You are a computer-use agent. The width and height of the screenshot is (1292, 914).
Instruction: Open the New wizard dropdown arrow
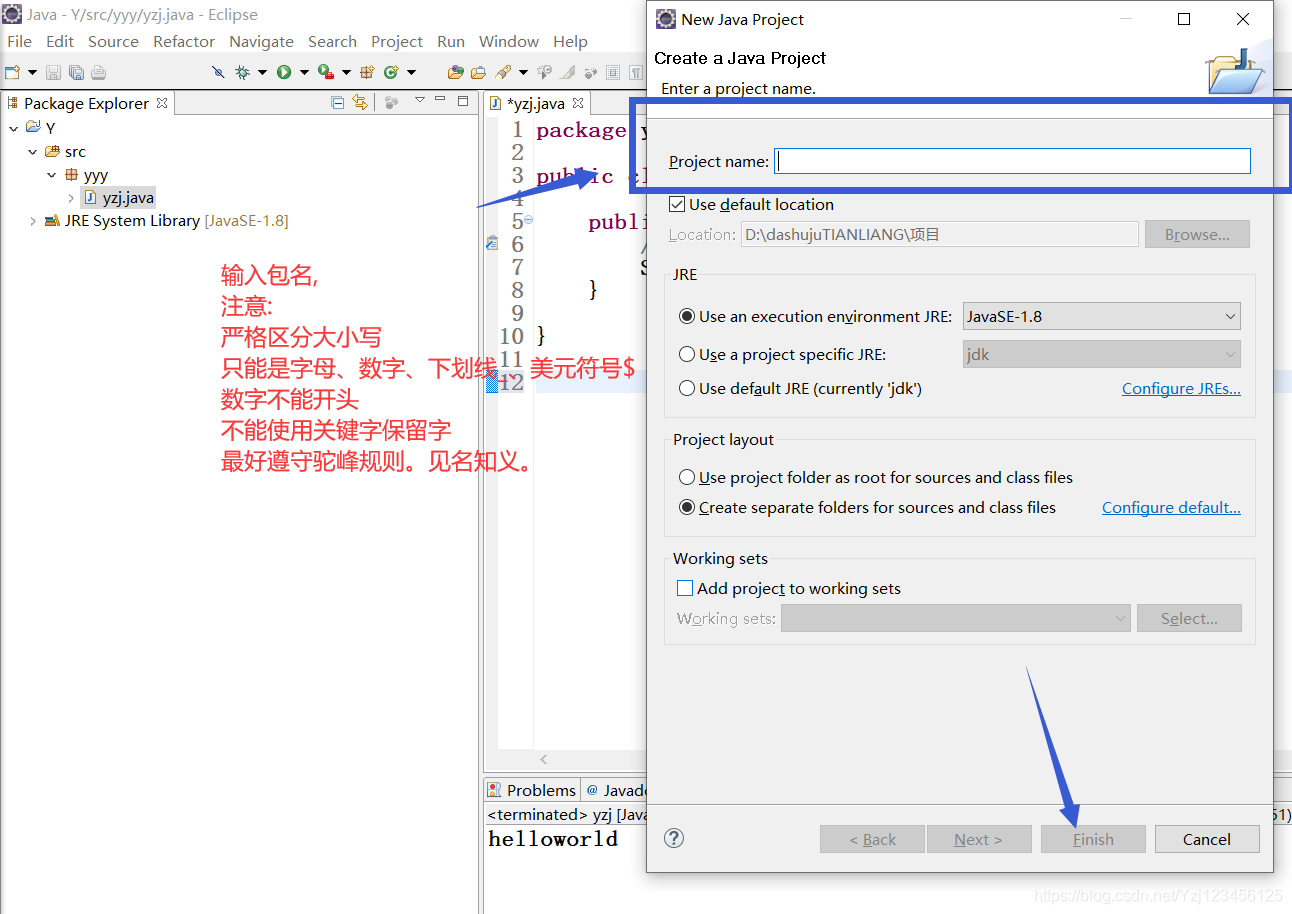tap(32, 72)
